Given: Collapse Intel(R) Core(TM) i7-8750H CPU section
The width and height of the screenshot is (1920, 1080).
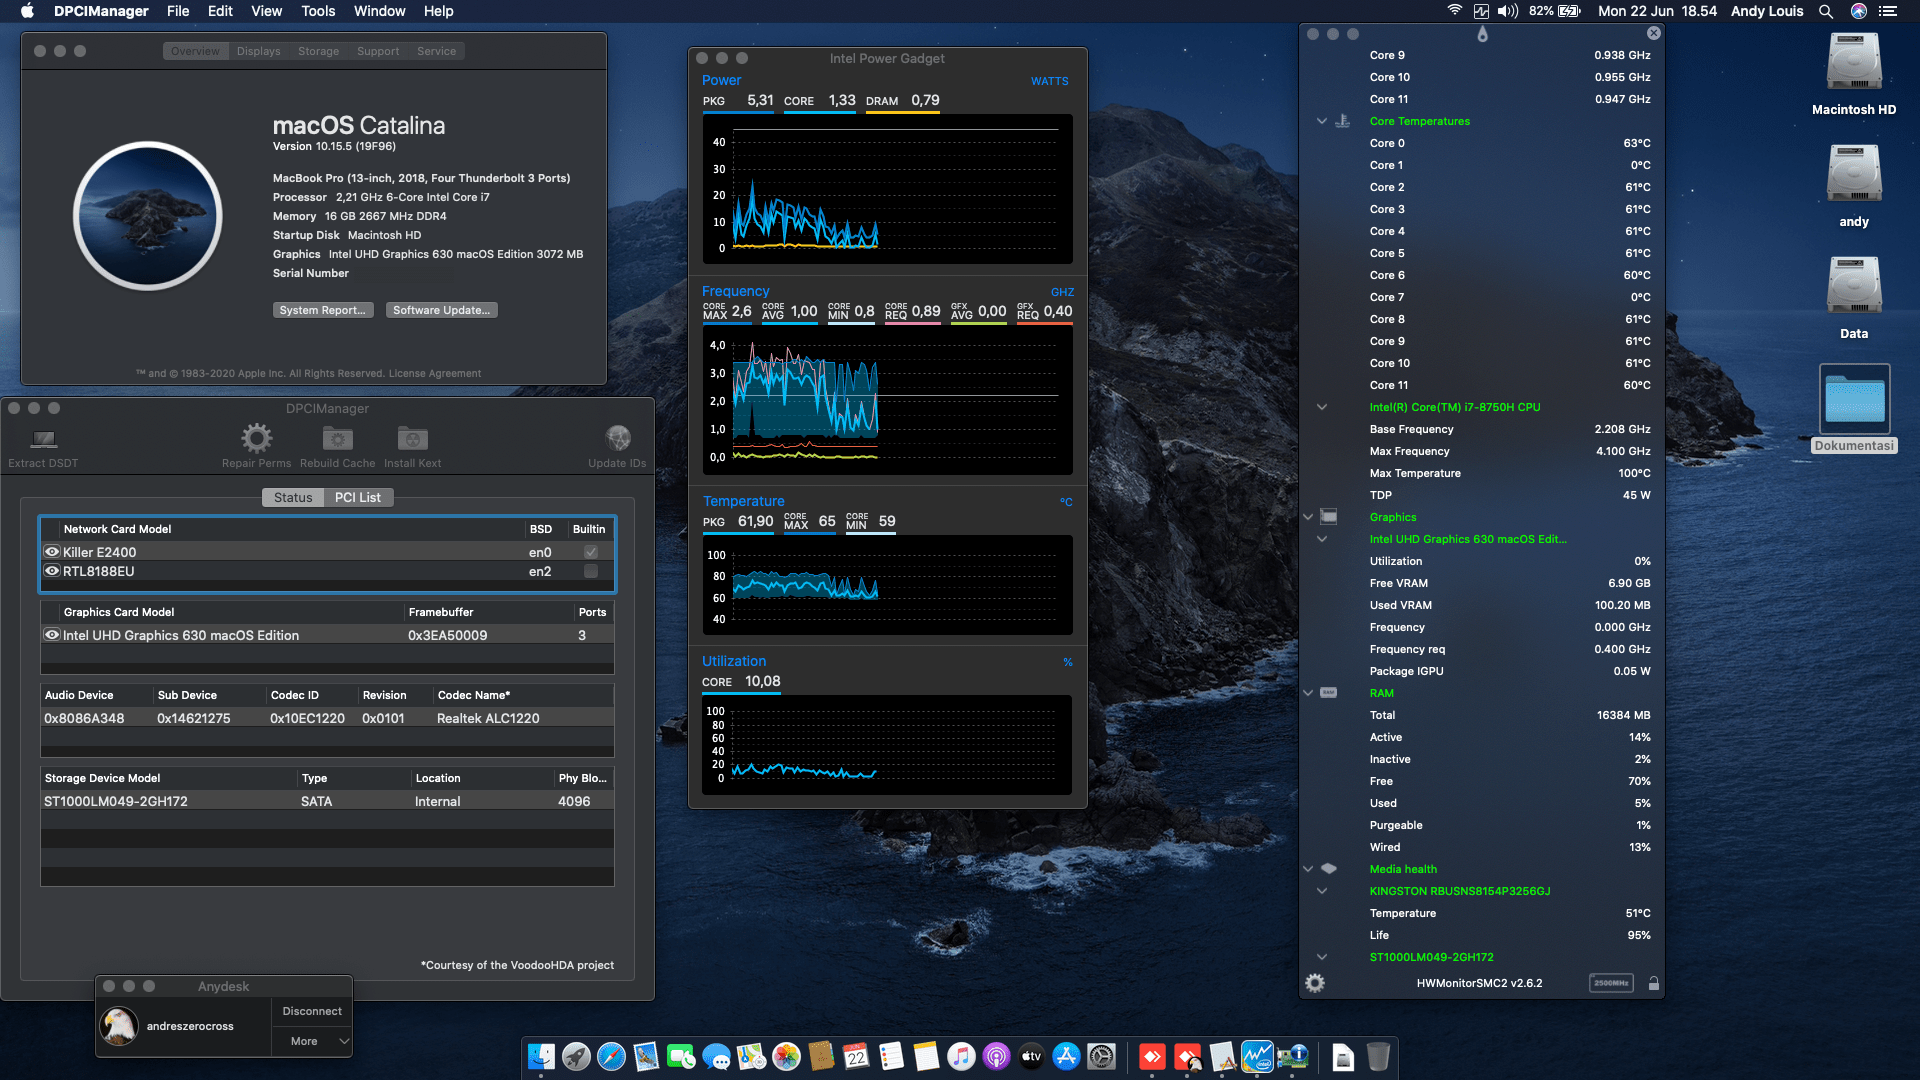Looking at the screenshot, I should coord(1322,407).
